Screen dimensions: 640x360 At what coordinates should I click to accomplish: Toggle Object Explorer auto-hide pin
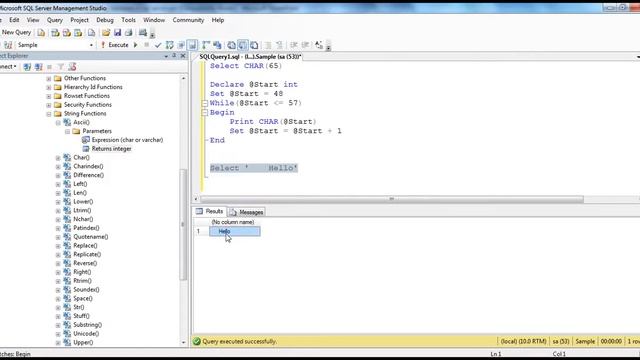tap(174, 56)
